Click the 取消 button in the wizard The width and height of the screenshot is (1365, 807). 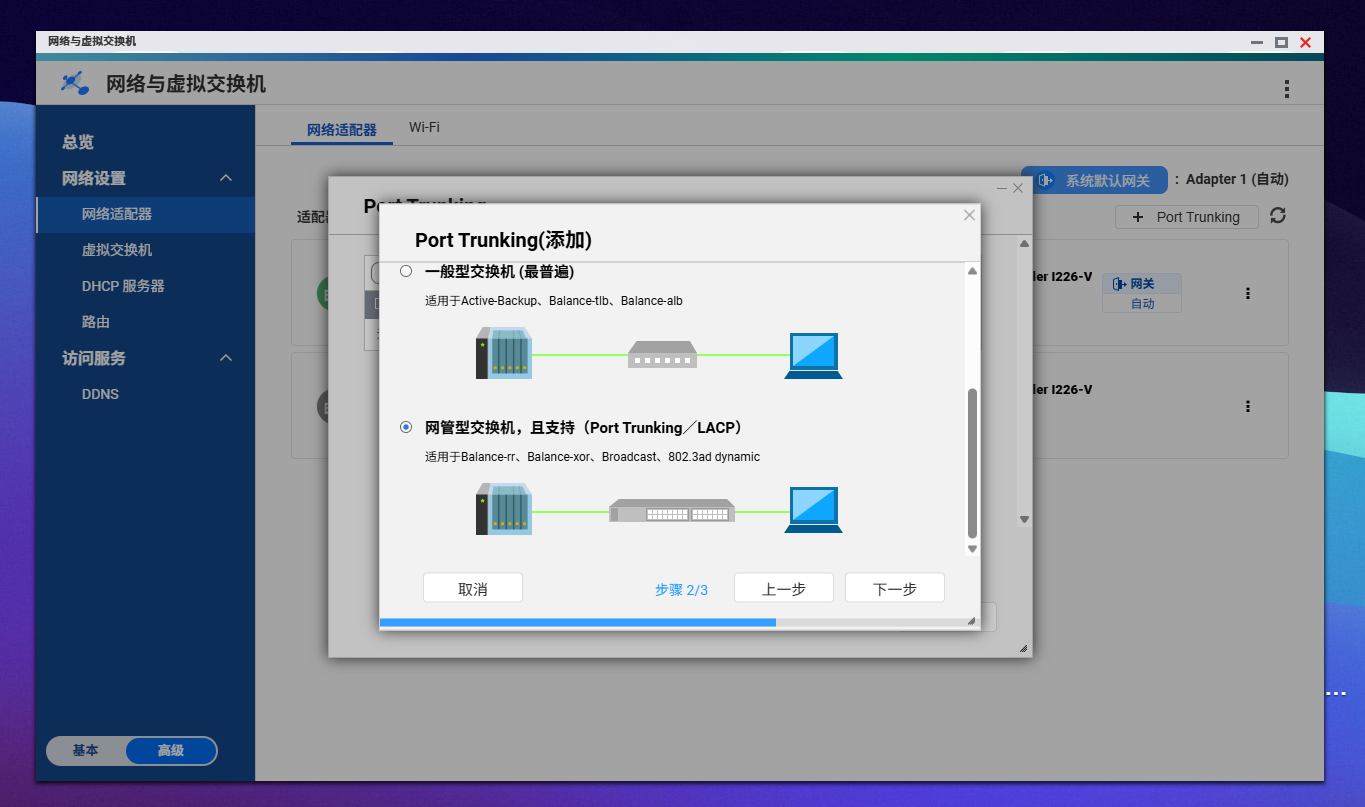(473, 588)
